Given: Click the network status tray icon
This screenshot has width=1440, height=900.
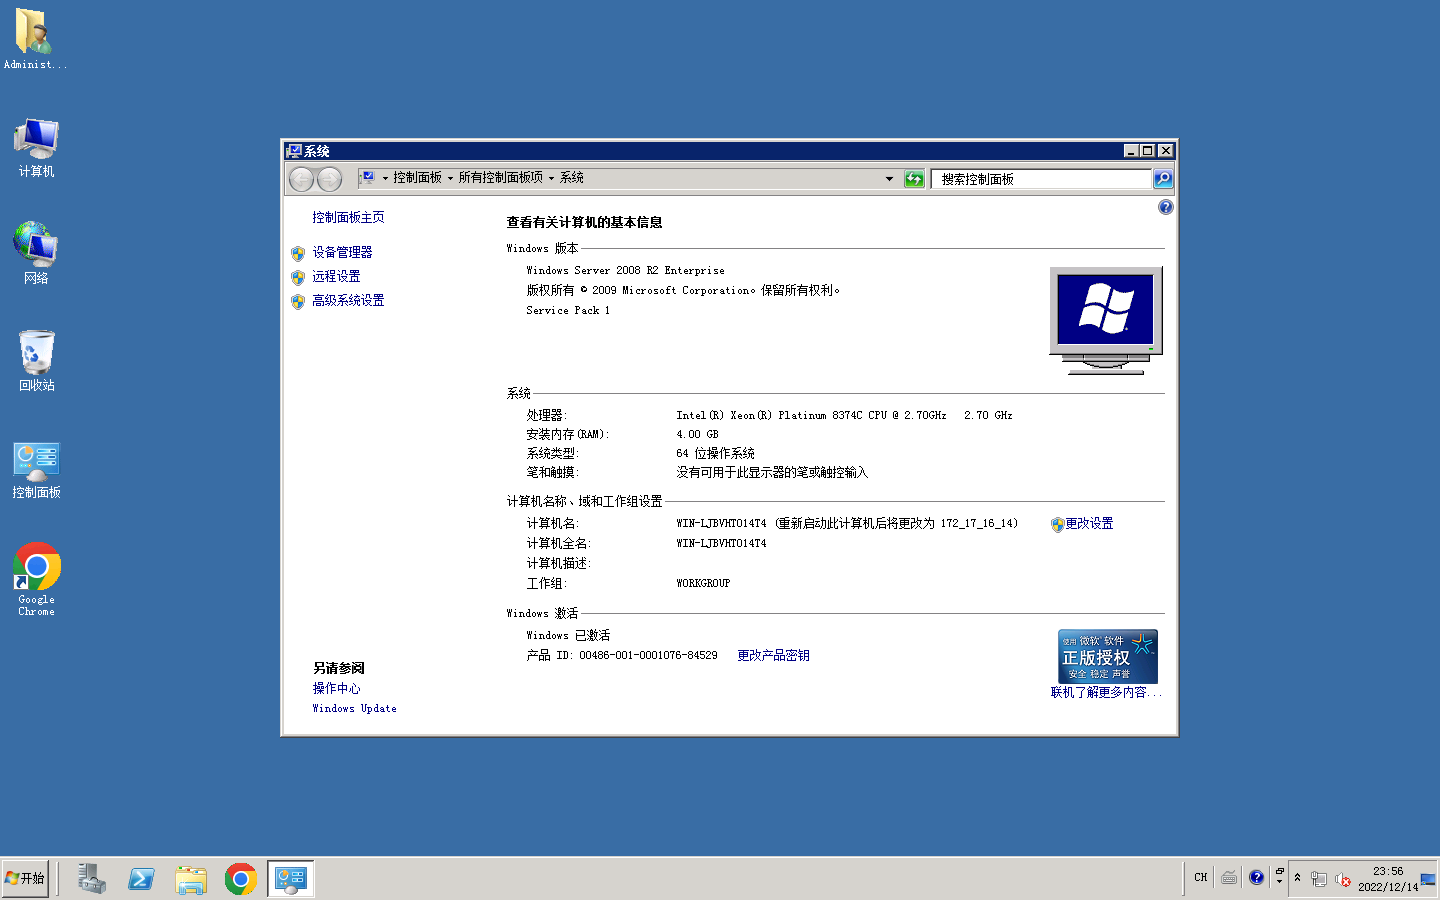Looking at the screenshot, I should click(1321, 879).
